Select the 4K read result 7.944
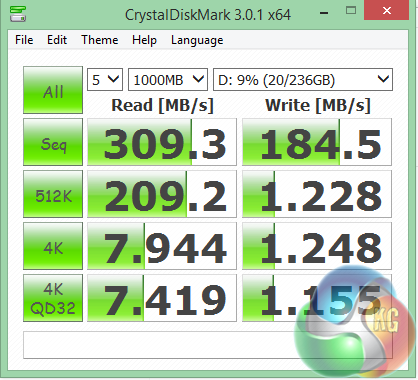This screenshot has height=380, width=418. [x=162, y=246]
